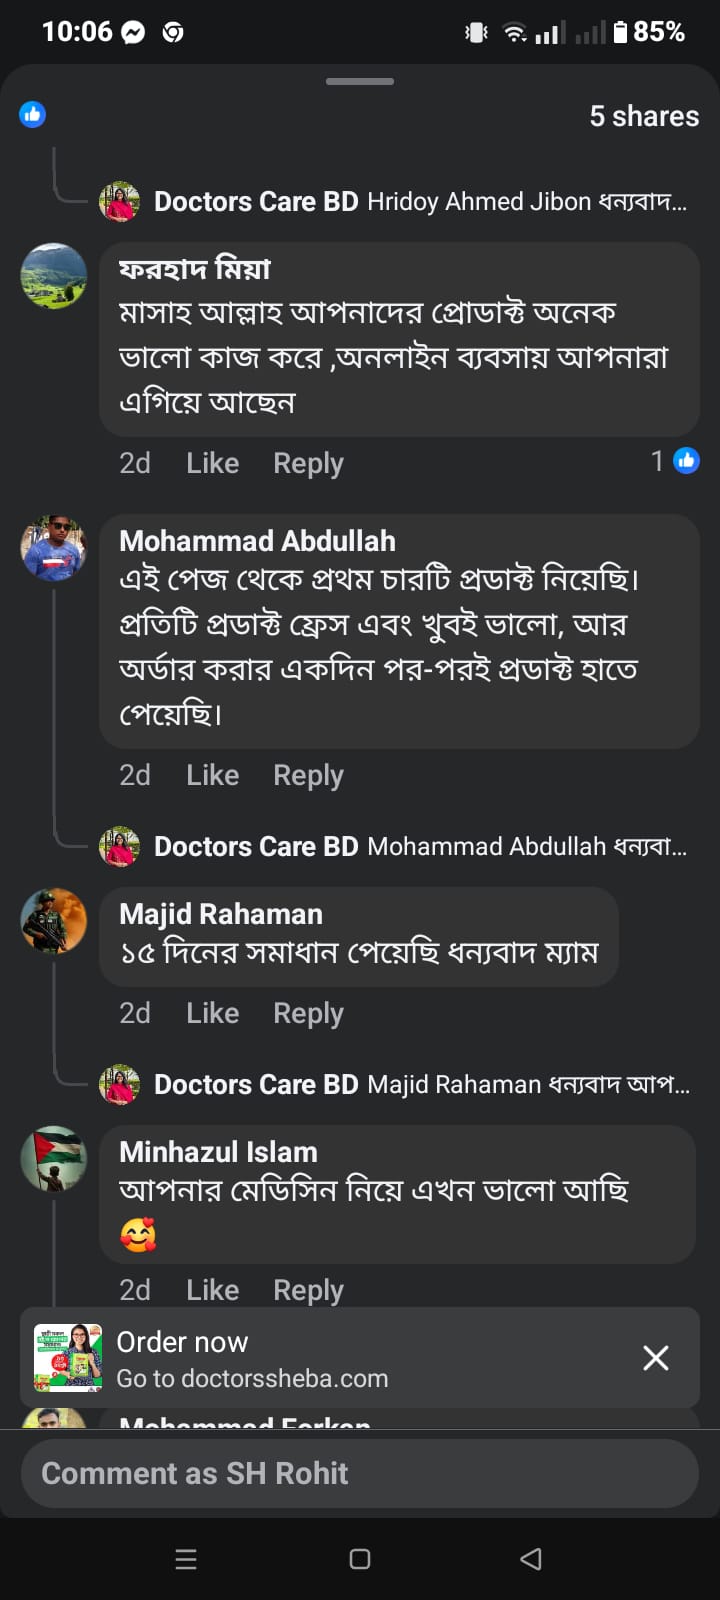Reply to Minhazul Islam's comment

coord(308,1290)
